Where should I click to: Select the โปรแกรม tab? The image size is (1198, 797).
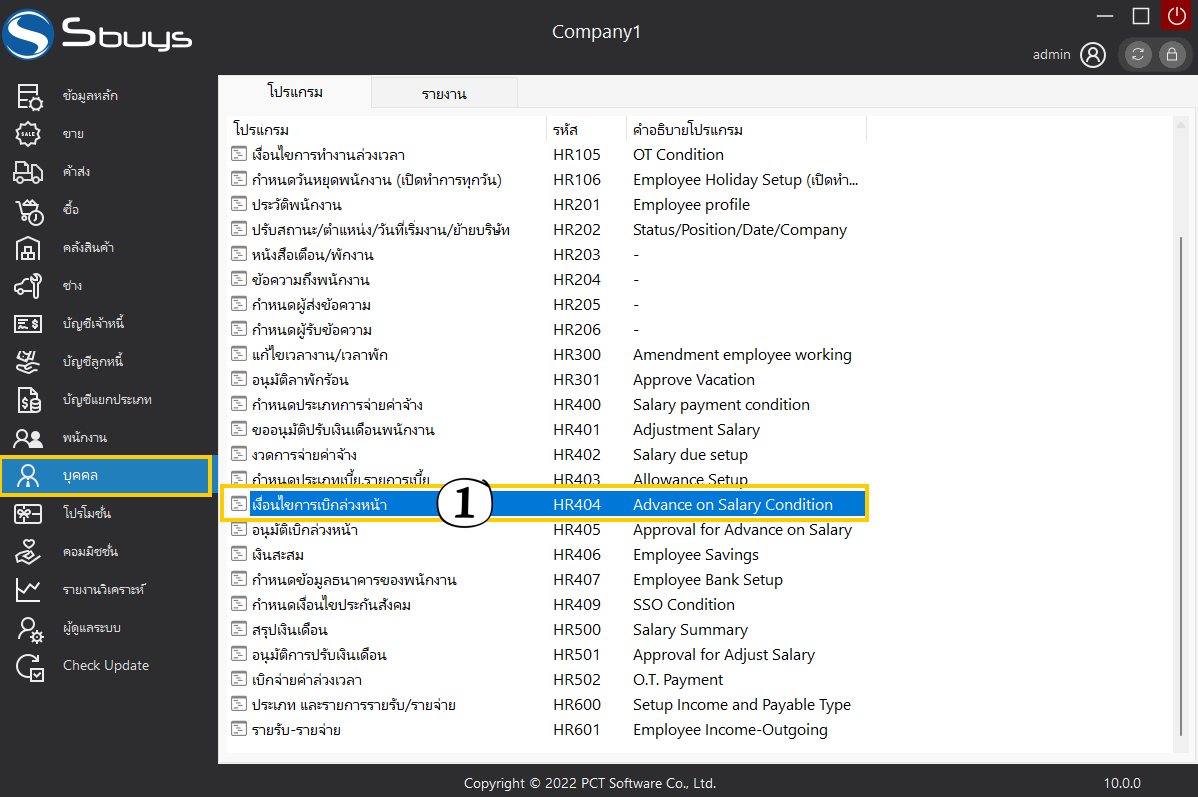[295, 92]
